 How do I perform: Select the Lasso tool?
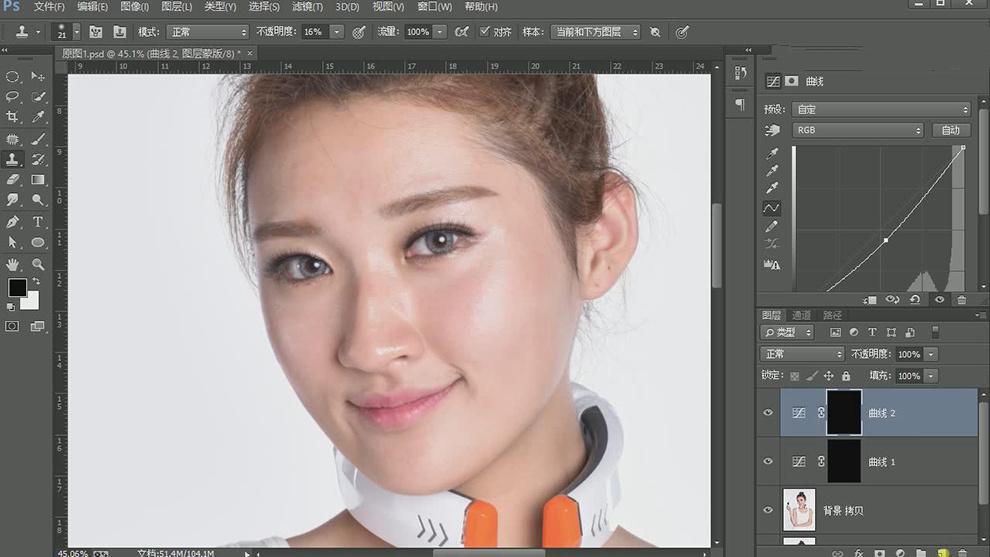click(13, 97)
